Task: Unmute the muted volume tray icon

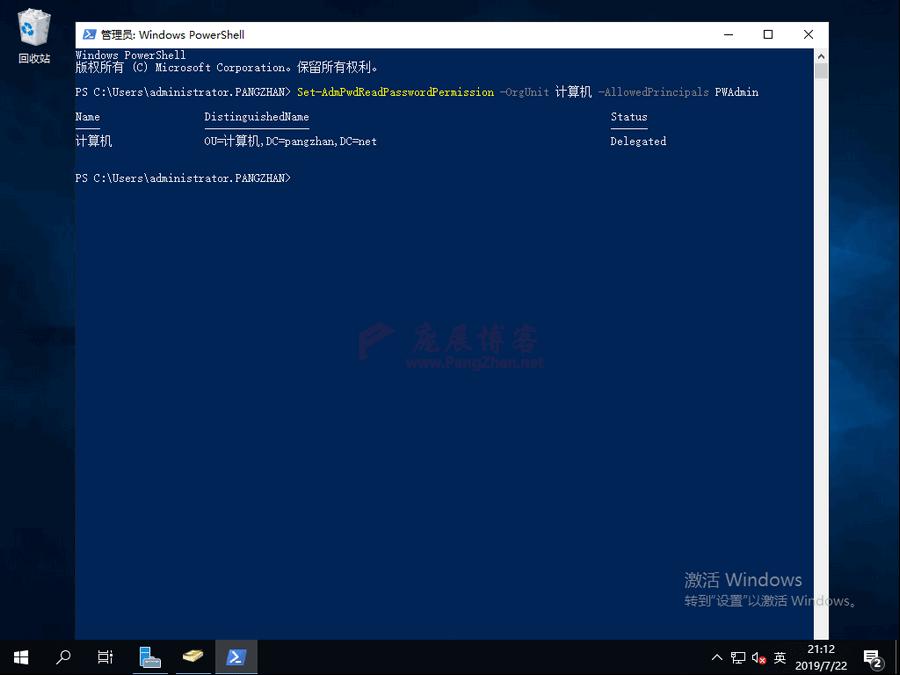Action: pyautogui.click(x=757, y=657)
